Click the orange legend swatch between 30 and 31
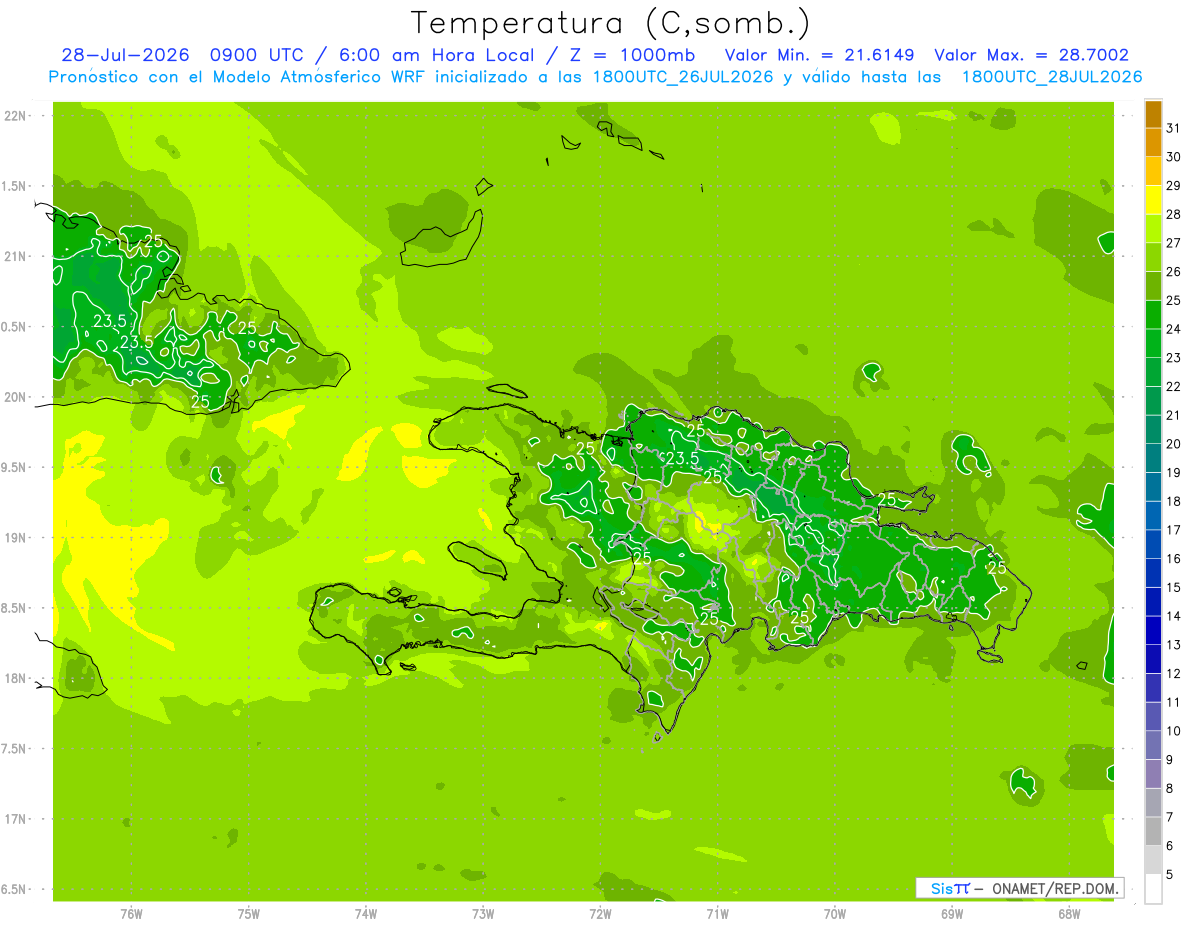Image resolution: width=1200 pixels, height=927 pixels. [1153, 142]
